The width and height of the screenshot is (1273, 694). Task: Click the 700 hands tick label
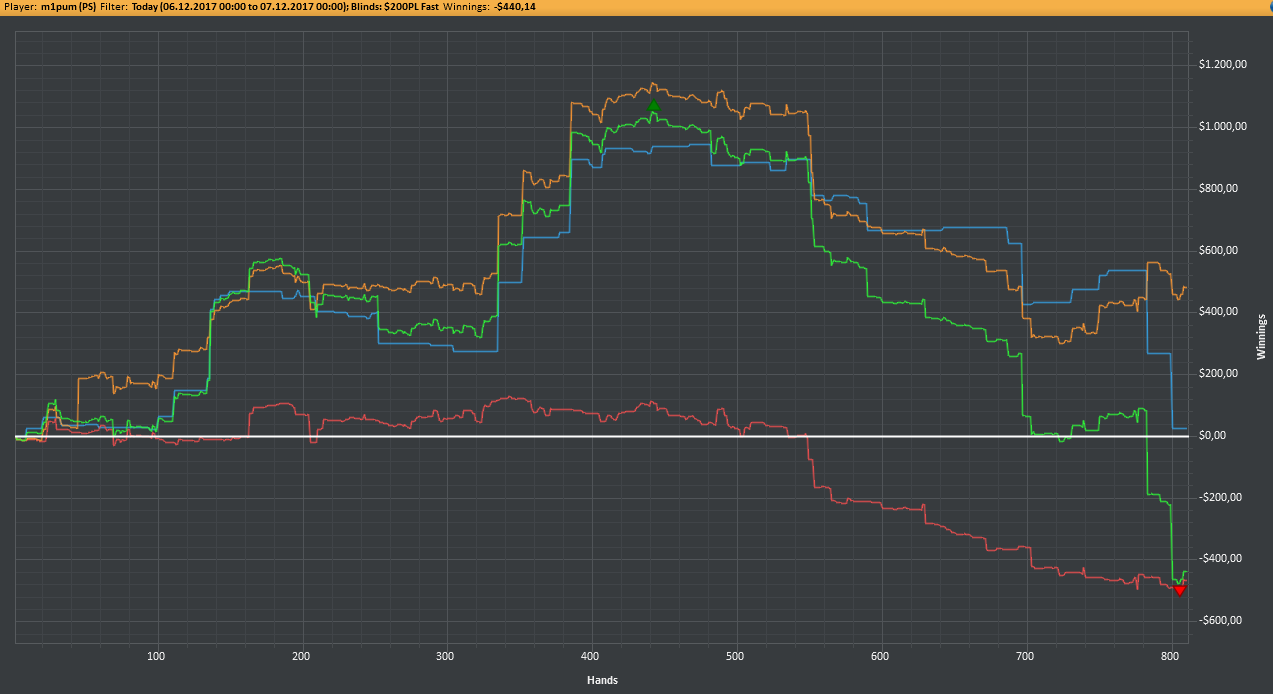coord(1026,656)
